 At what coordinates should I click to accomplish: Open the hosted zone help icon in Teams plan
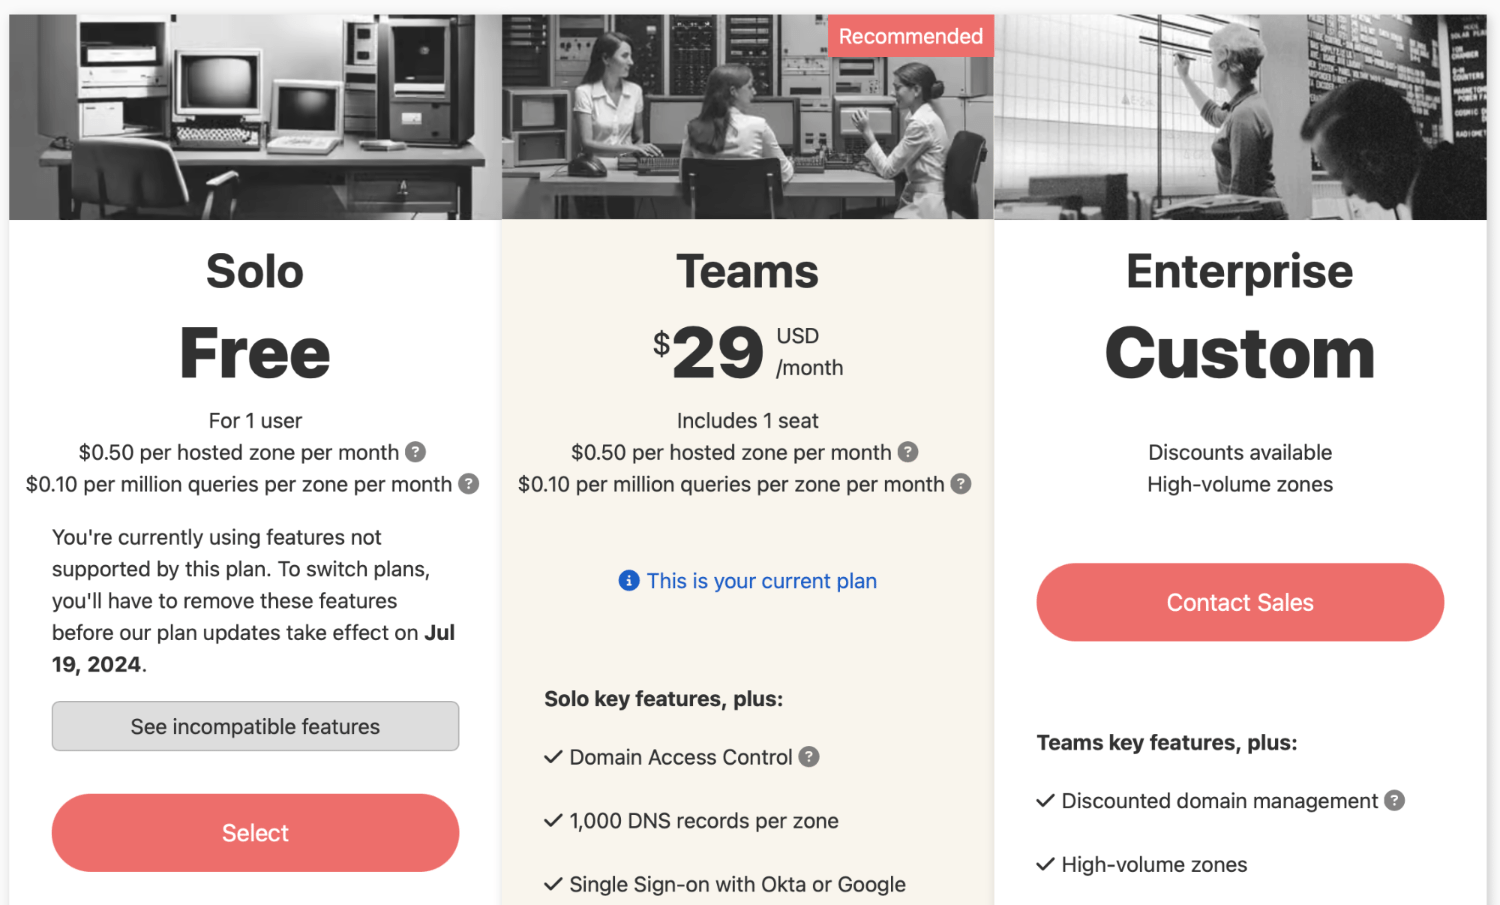(908, 452)
